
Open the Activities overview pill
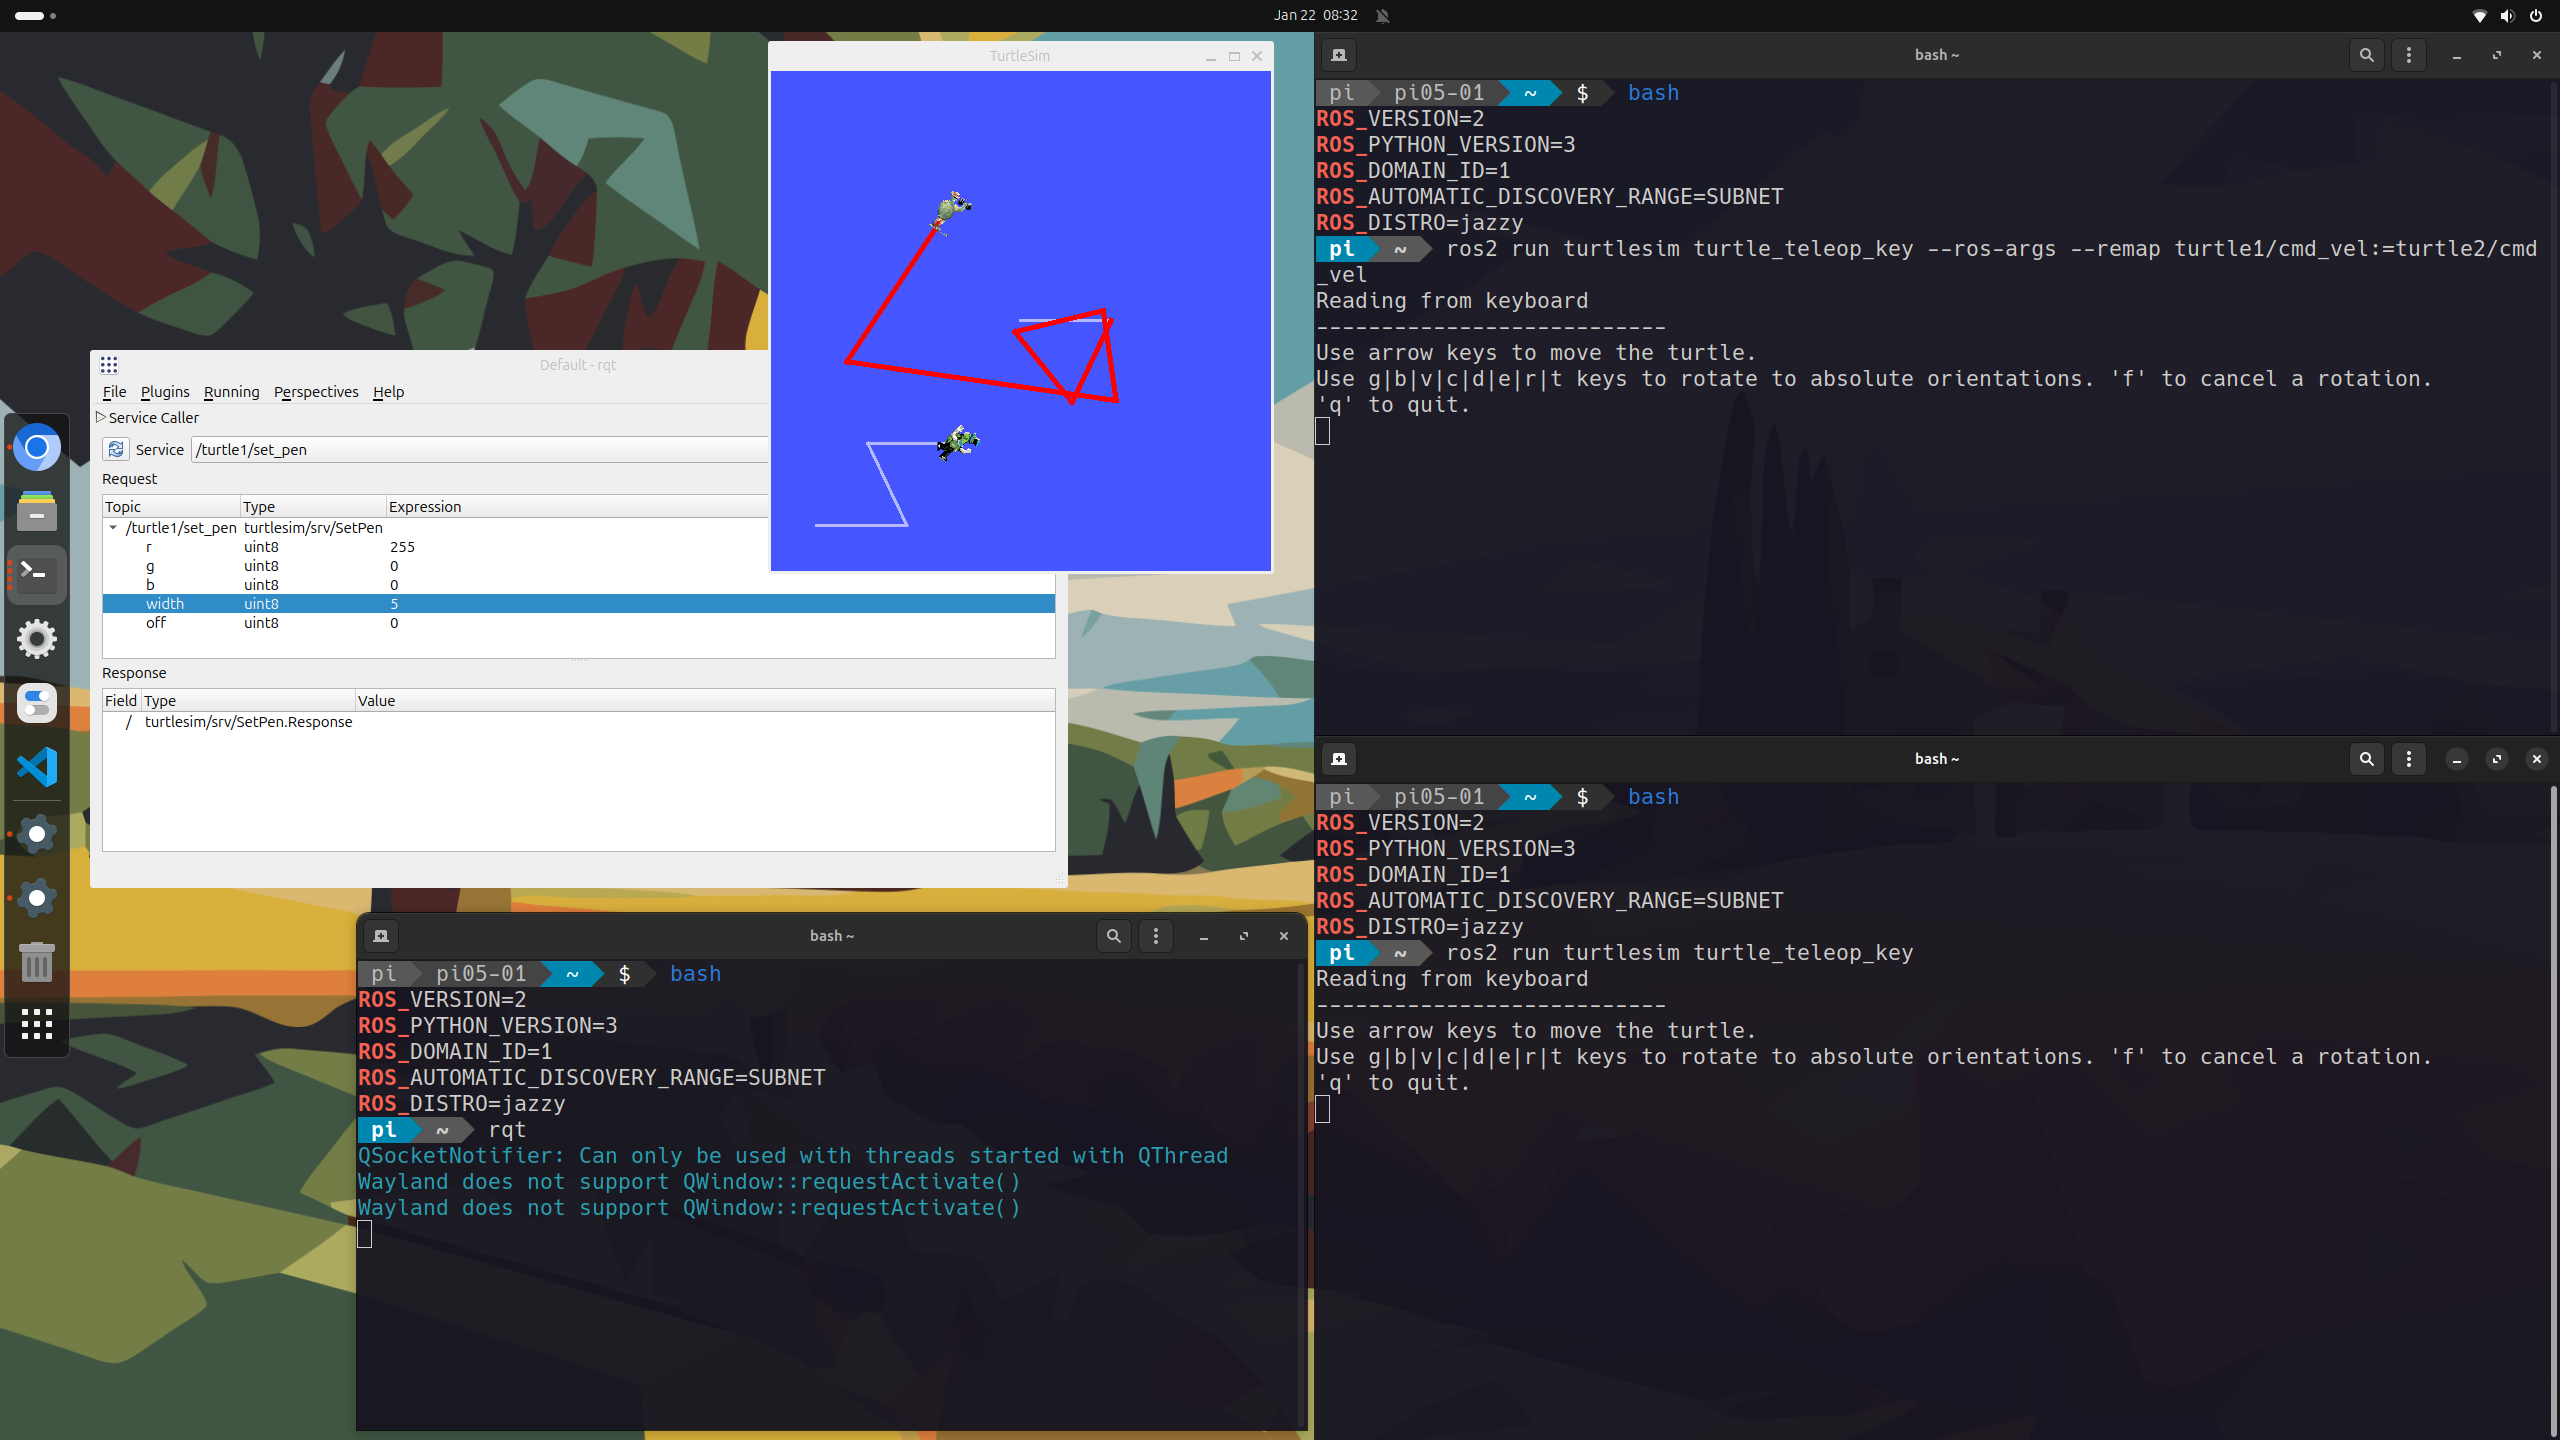point(30,15)
